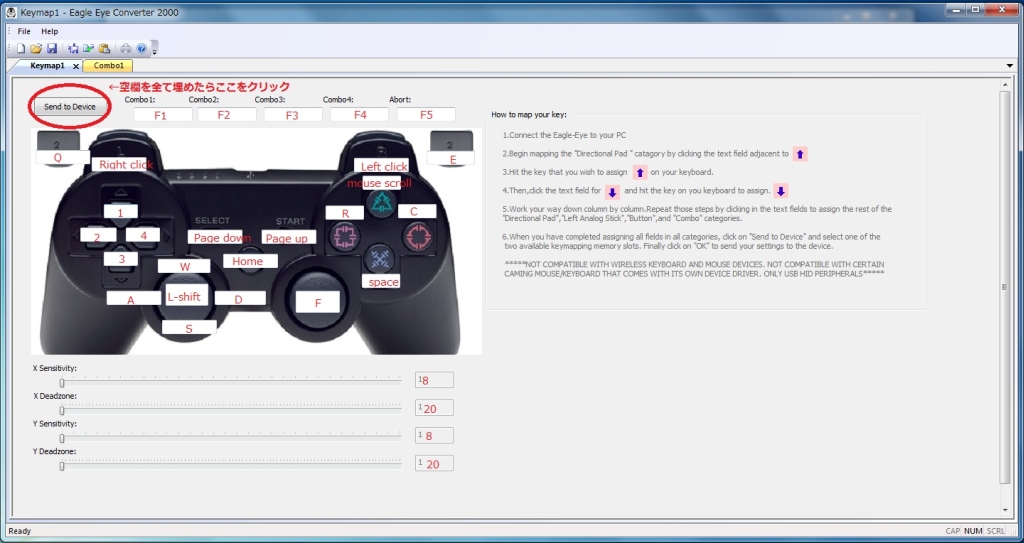Click the D-pad down field showing 3

click(121, 259)
